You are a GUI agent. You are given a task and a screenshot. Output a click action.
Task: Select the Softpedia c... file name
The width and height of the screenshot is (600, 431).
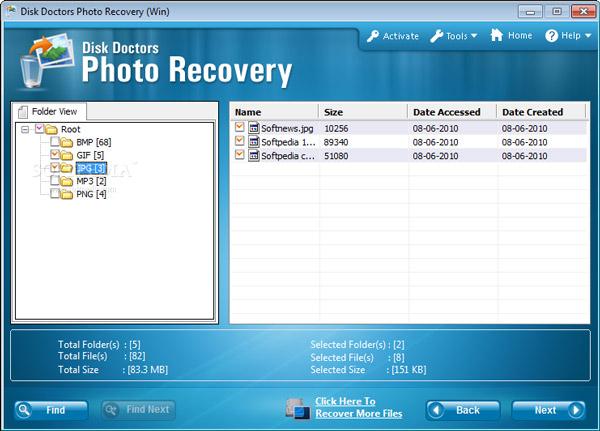point(288,156)
